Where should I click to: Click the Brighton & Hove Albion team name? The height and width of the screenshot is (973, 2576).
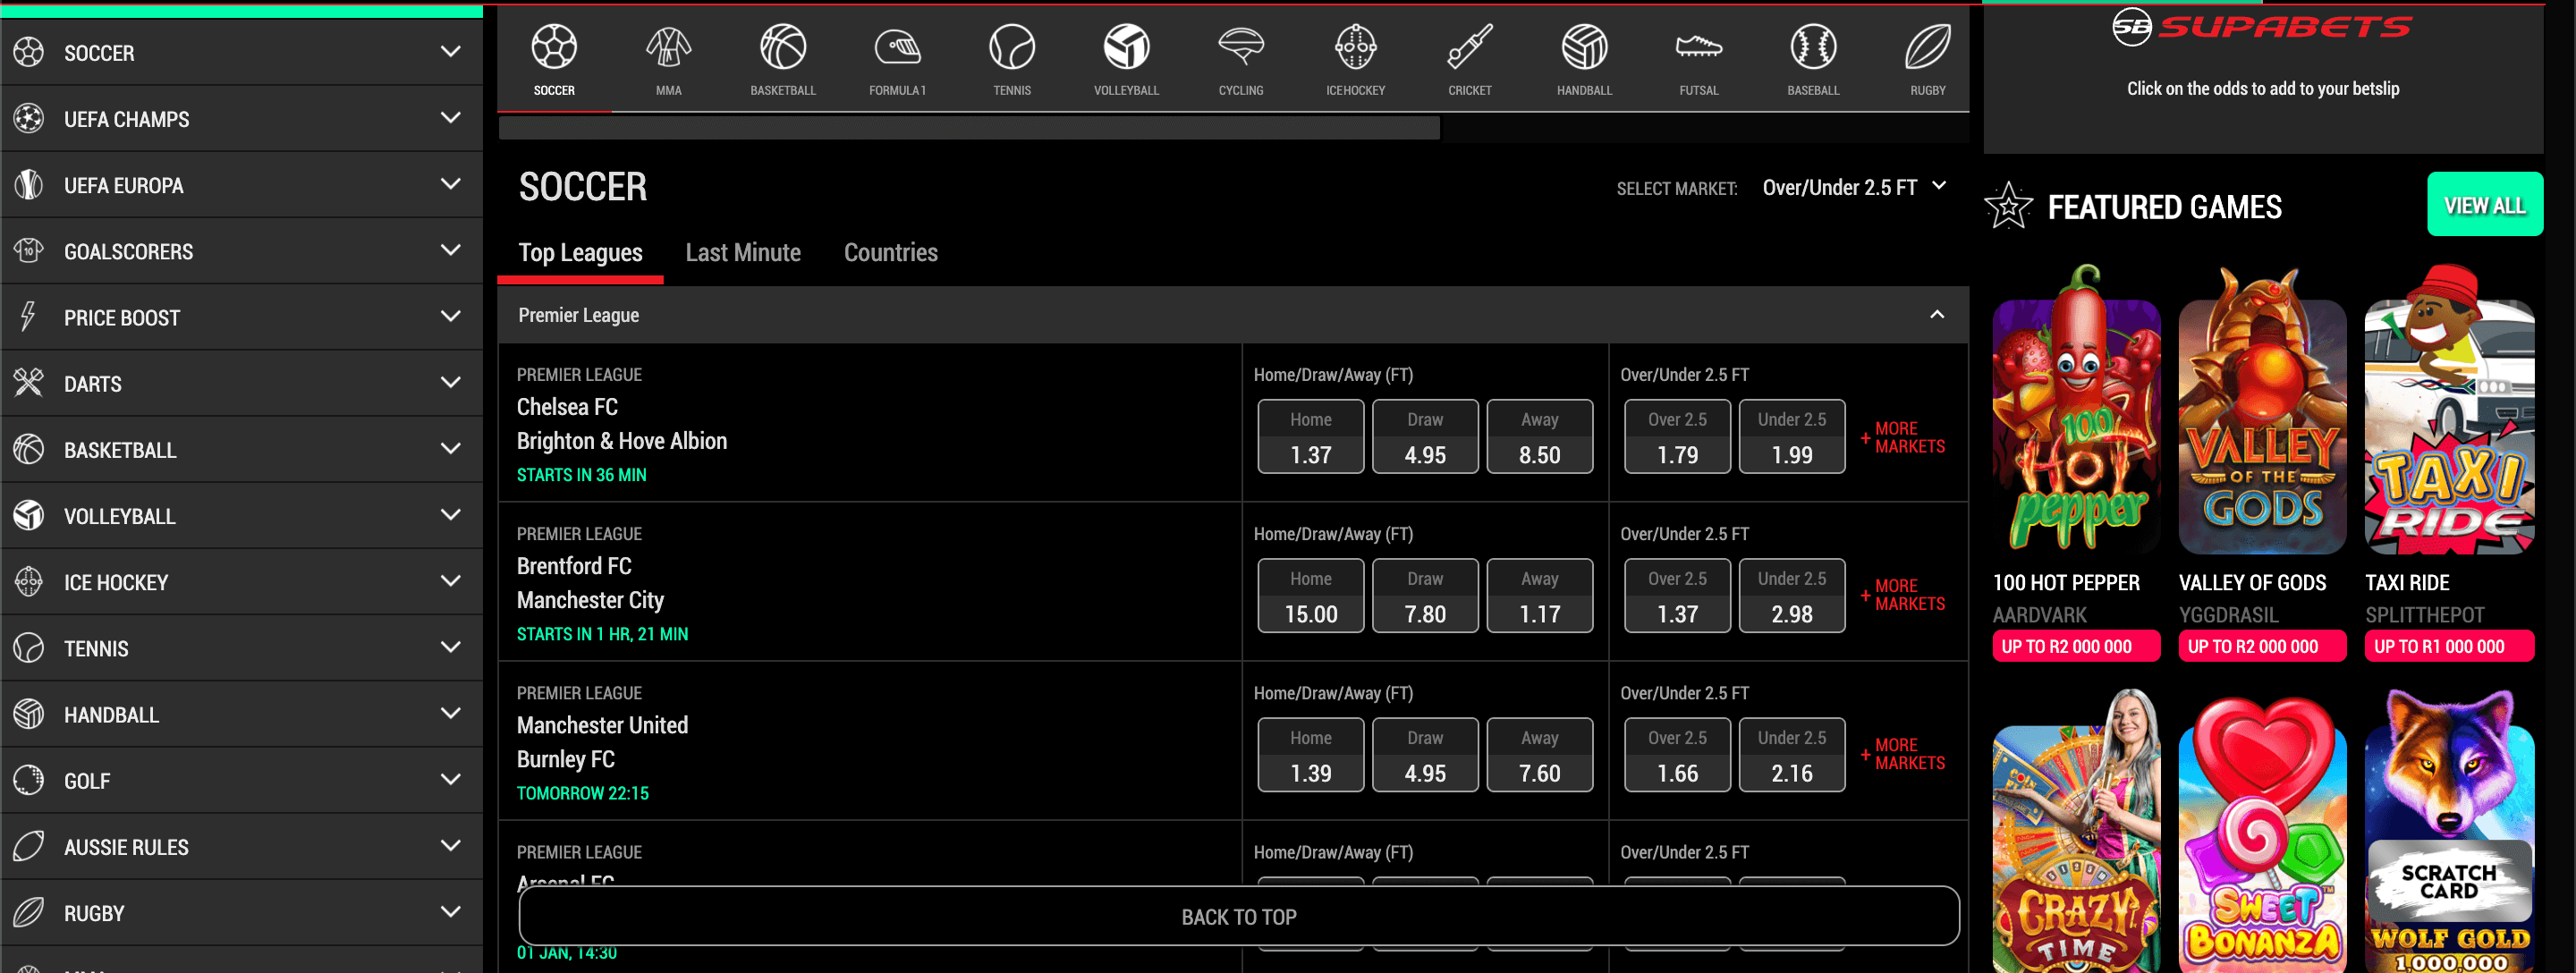coord(621,441)
